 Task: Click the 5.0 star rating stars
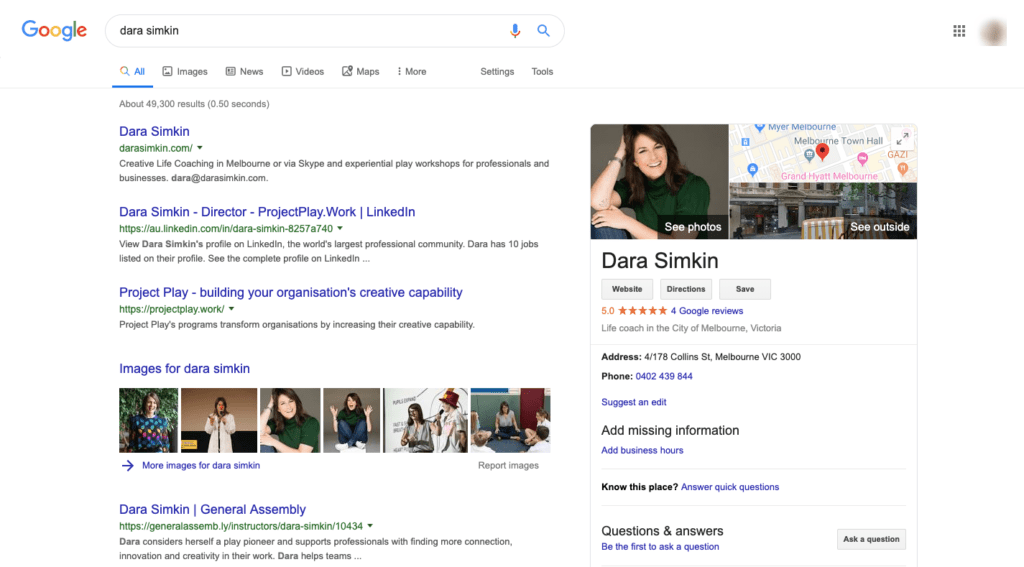(643, 311)
